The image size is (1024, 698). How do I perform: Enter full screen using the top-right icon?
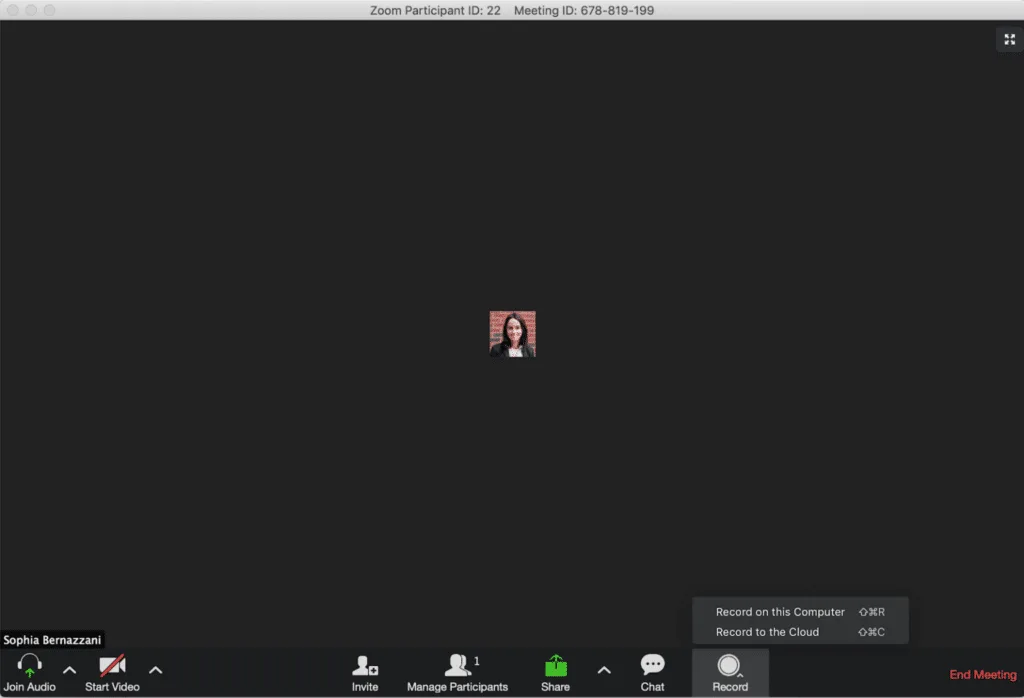click(1009, 40)
